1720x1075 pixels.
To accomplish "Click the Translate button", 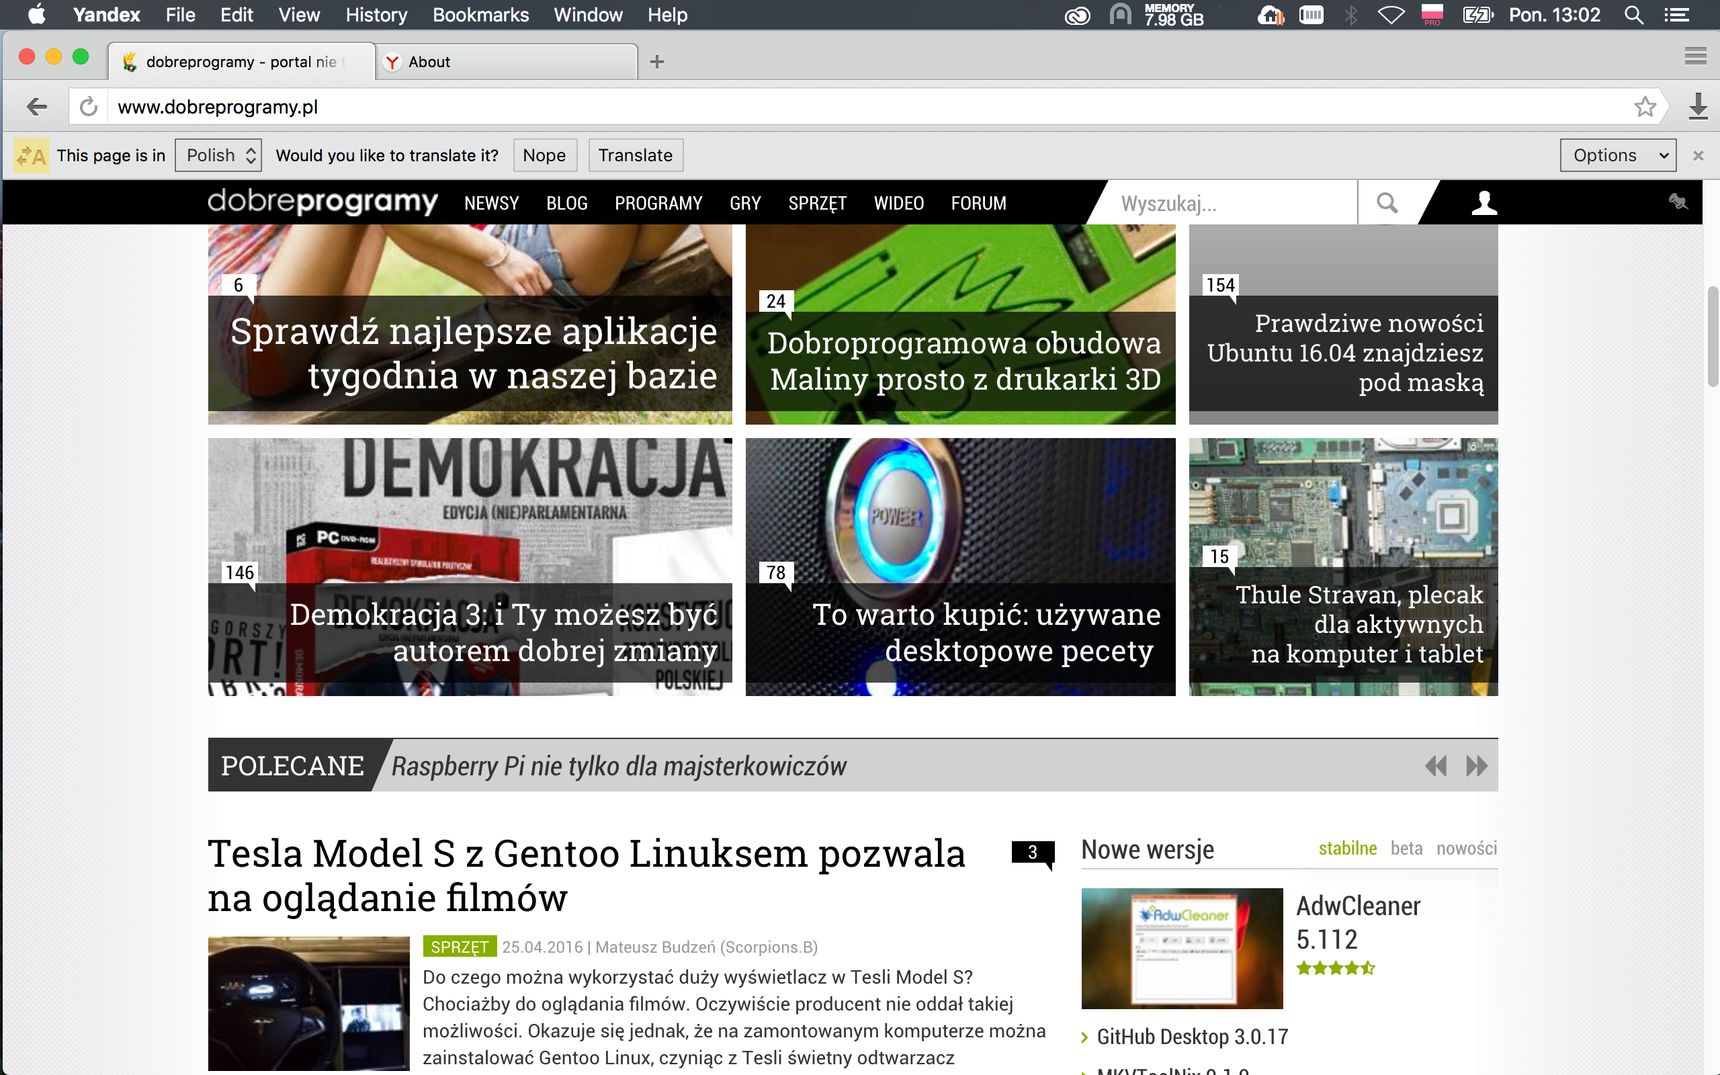I will click(x=635, y=155).
